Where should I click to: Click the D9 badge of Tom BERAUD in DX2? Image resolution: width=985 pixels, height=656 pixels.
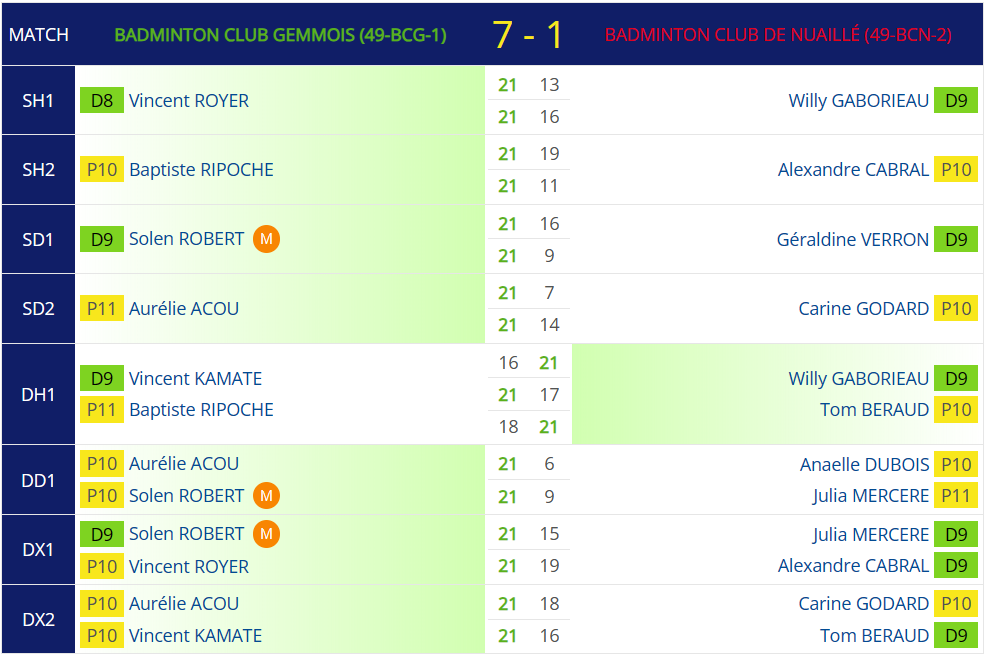point(955,635)
